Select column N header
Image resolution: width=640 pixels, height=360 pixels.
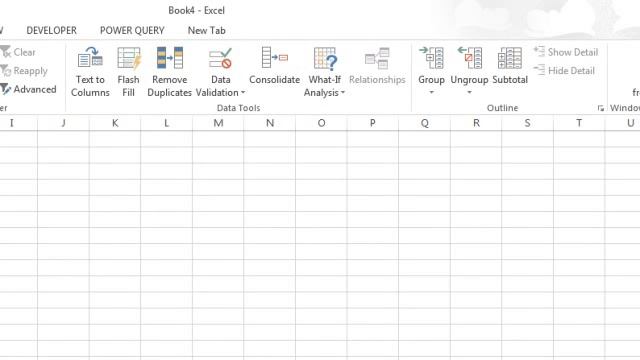click(x=270, y=123)
